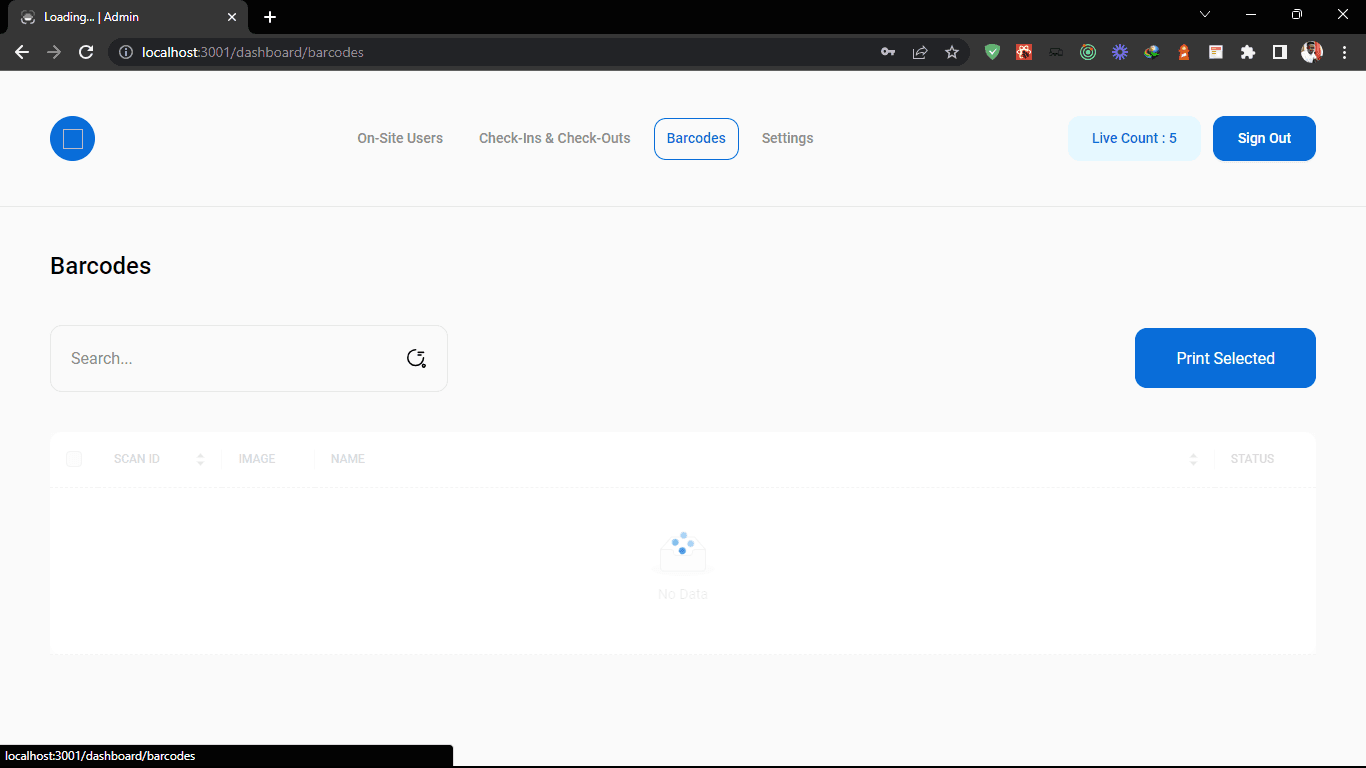Viewport: 1366px width, 768px height.
Task: Open a new browser tab
Action: [270, 17]
